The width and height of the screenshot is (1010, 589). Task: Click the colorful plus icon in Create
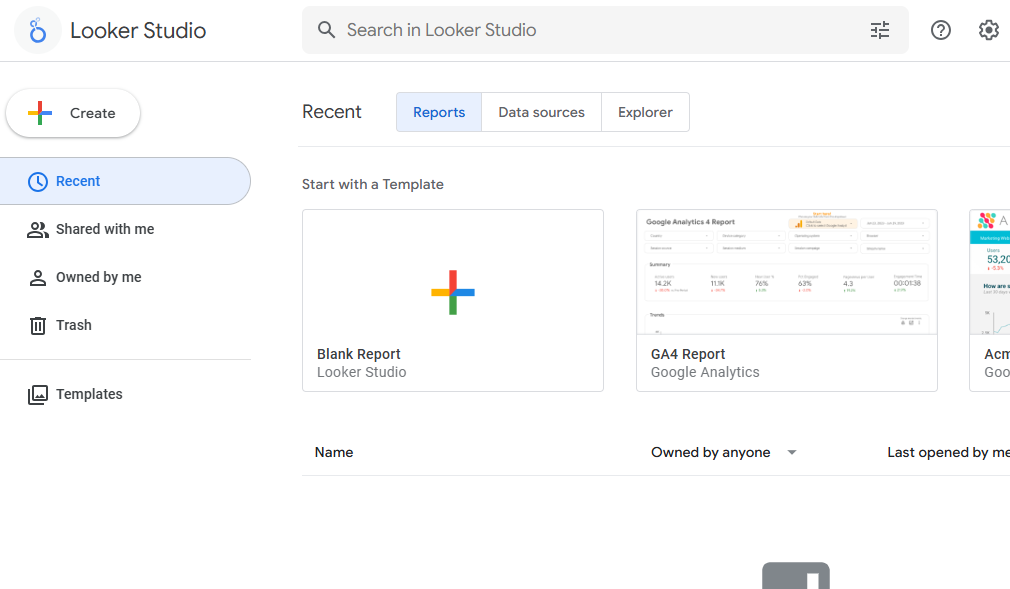pyautogui.click(x=40, y=113)
